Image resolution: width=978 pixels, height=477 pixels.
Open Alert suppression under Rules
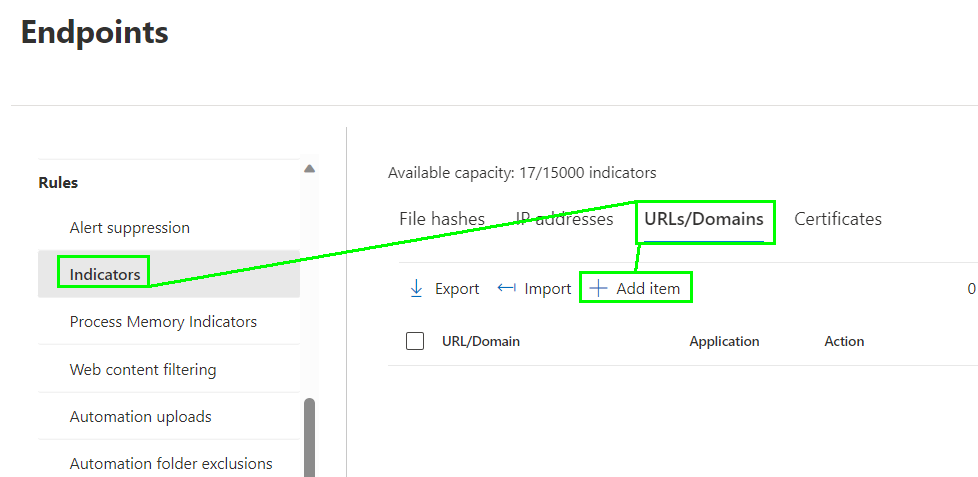click(129, 228)
